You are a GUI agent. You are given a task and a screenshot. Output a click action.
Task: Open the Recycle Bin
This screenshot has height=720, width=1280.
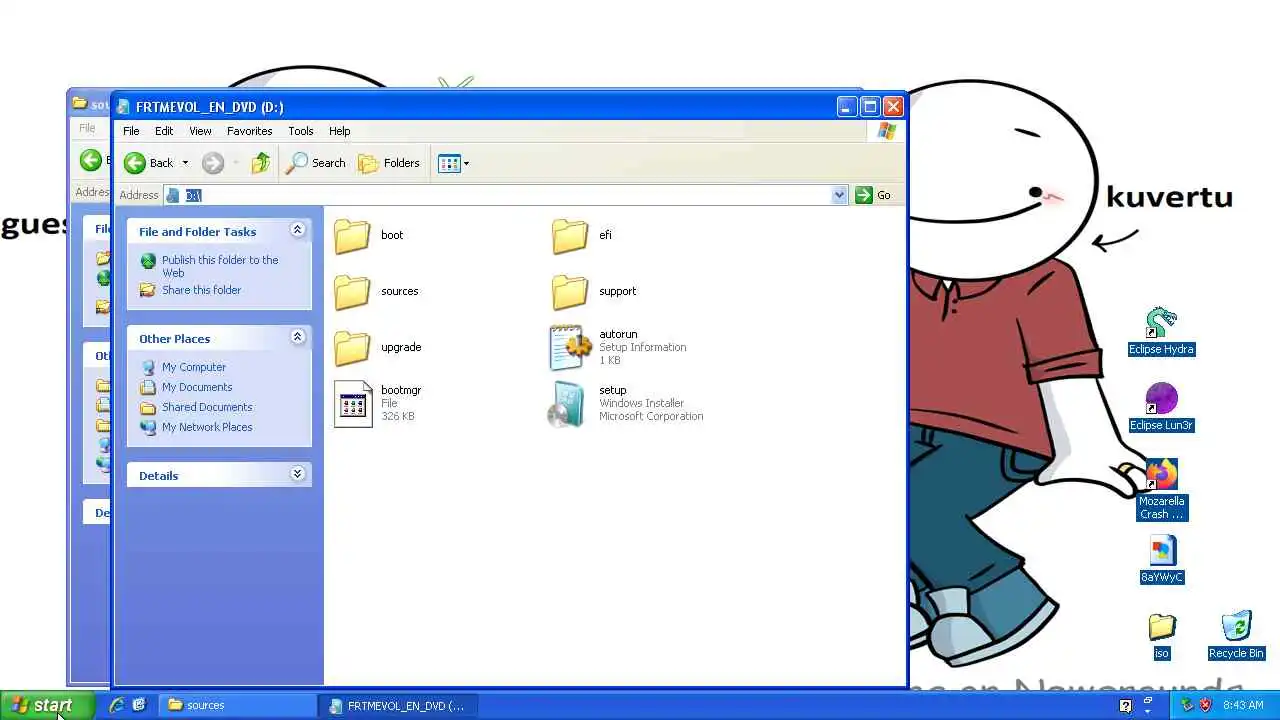(1236, 636)
